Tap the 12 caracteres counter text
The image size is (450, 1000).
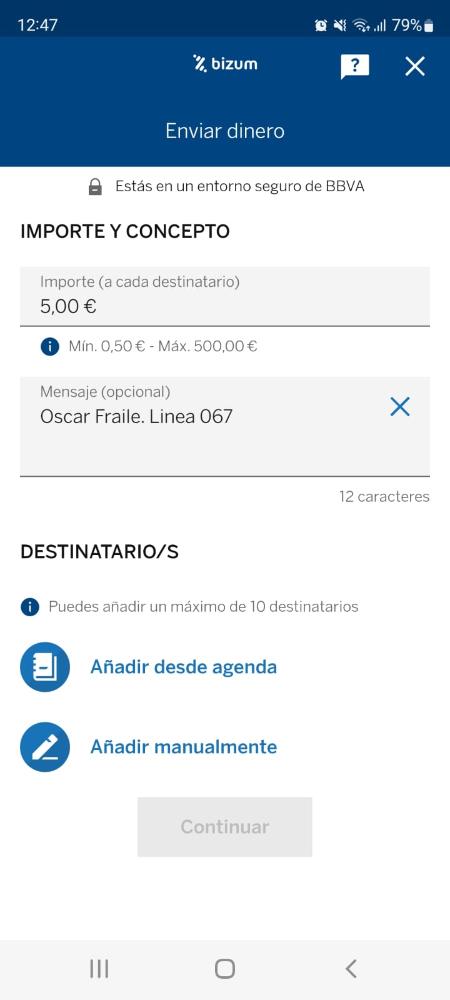coord(384,497)
